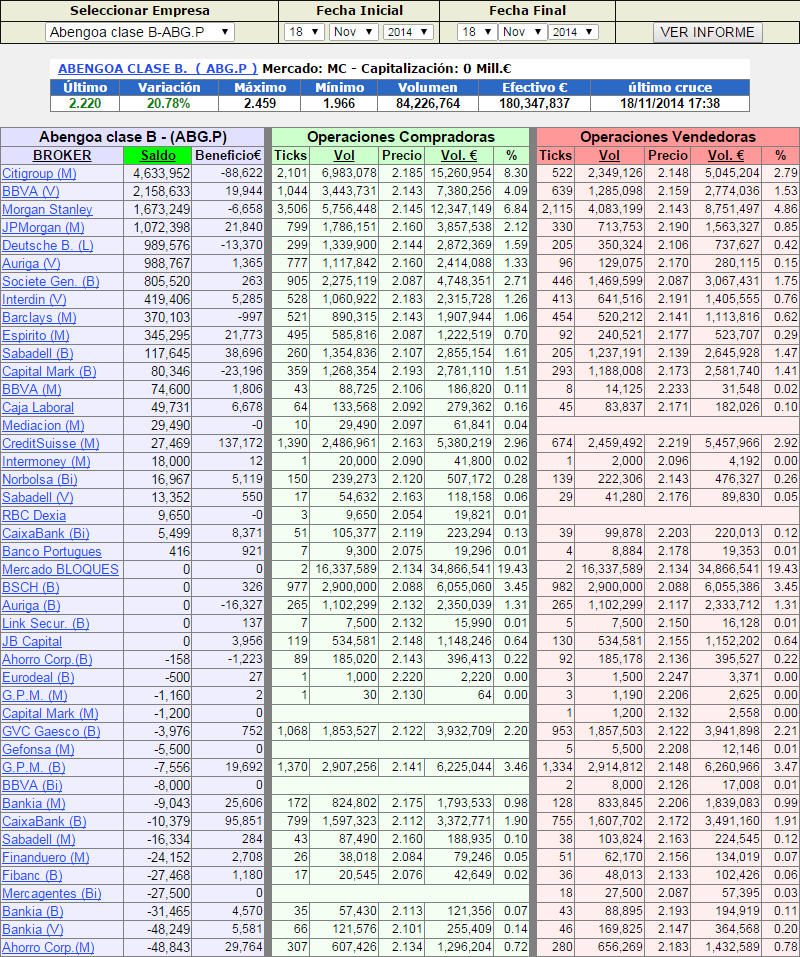
Task: Open the Link Secur. (B) broker link
Action: tap(45, 624)
